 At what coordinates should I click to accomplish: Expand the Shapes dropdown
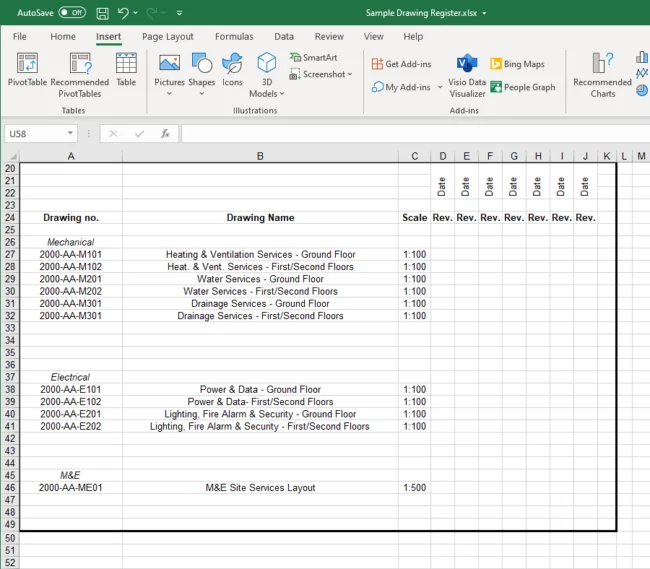tap(201, 94)
